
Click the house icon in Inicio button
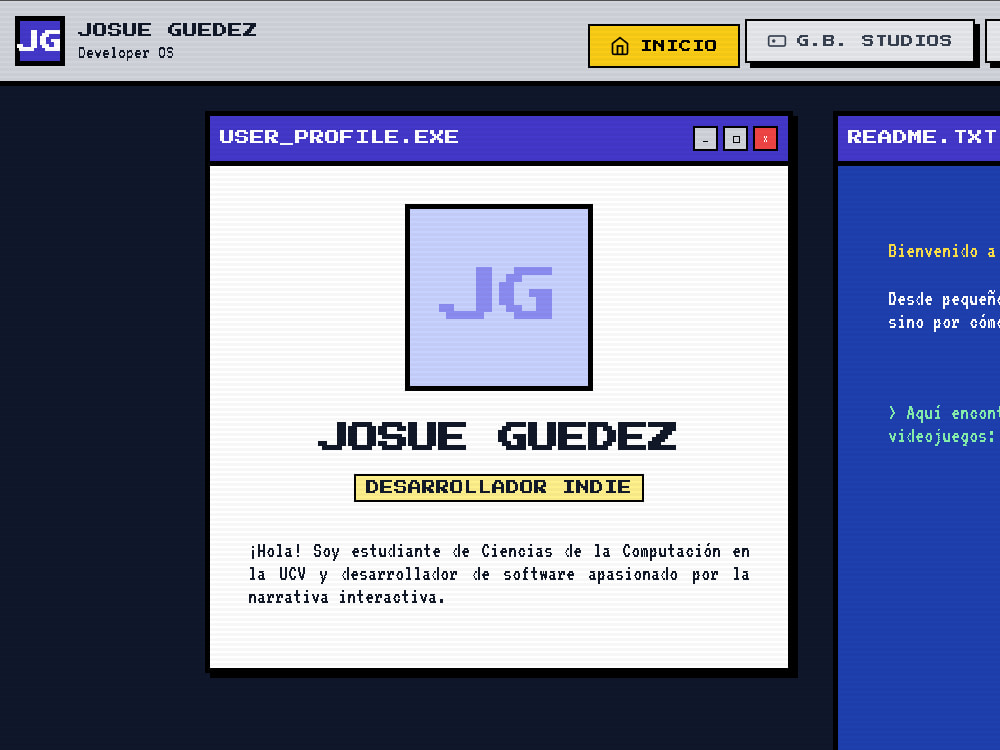tap(619, 46)
